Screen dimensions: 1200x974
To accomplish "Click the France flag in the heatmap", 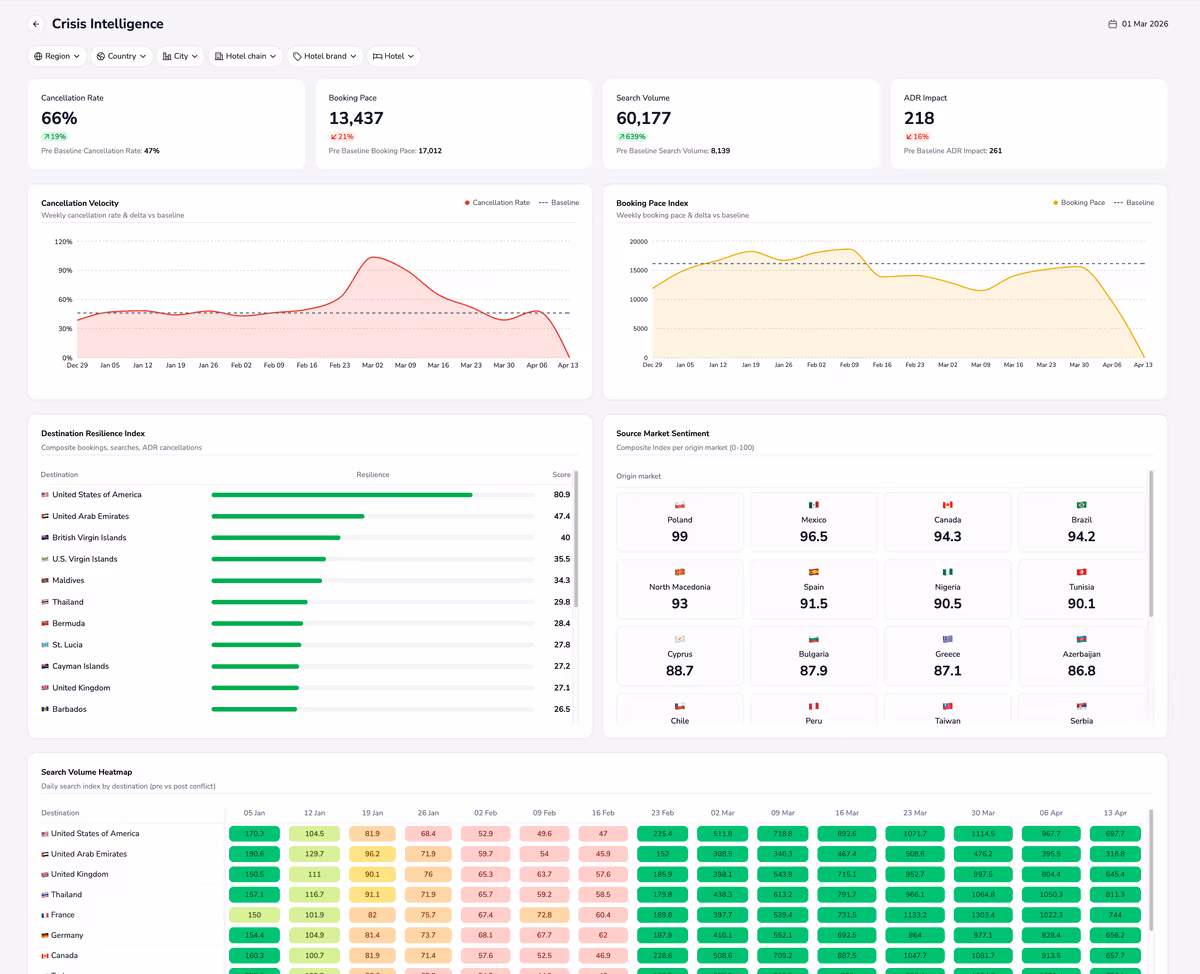I will pos(45,915).
